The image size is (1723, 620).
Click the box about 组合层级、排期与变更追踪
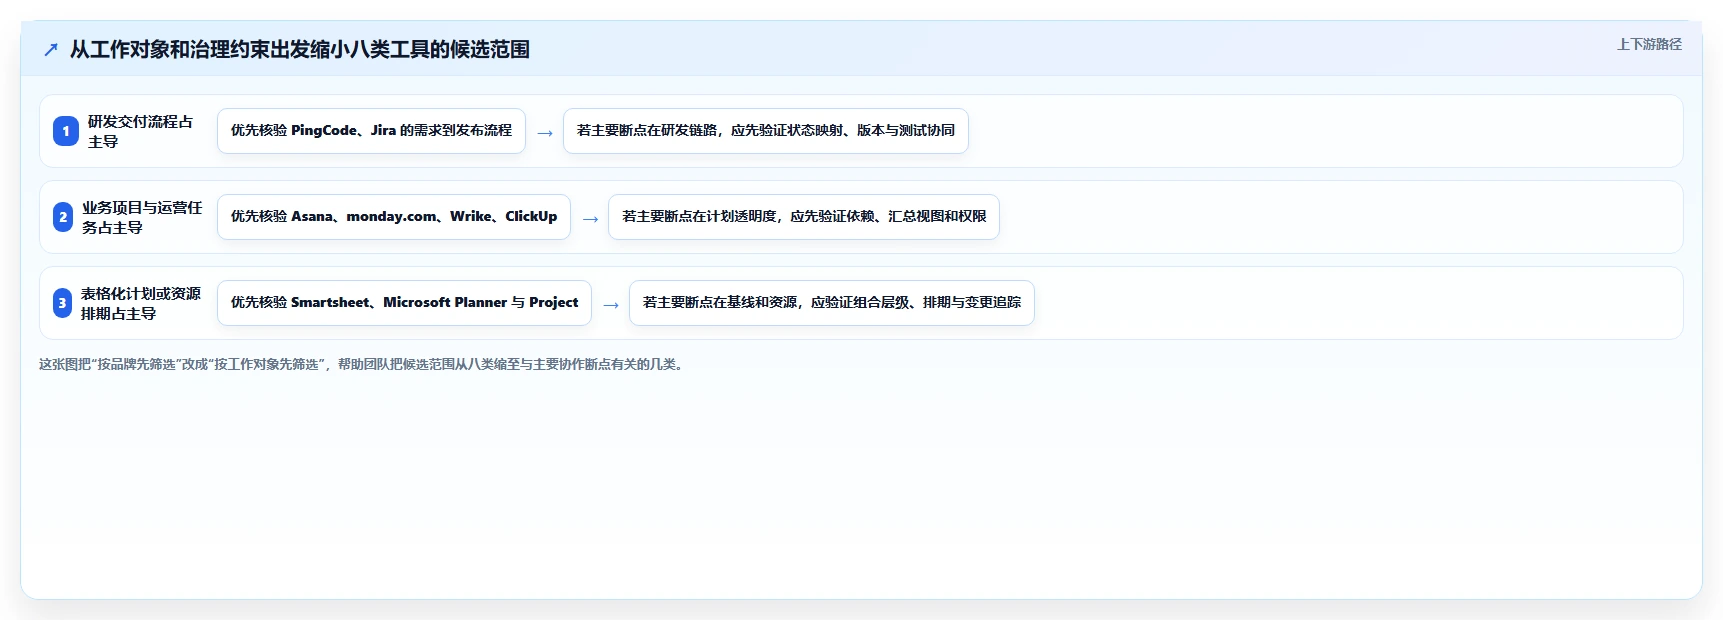click(832, 303)
